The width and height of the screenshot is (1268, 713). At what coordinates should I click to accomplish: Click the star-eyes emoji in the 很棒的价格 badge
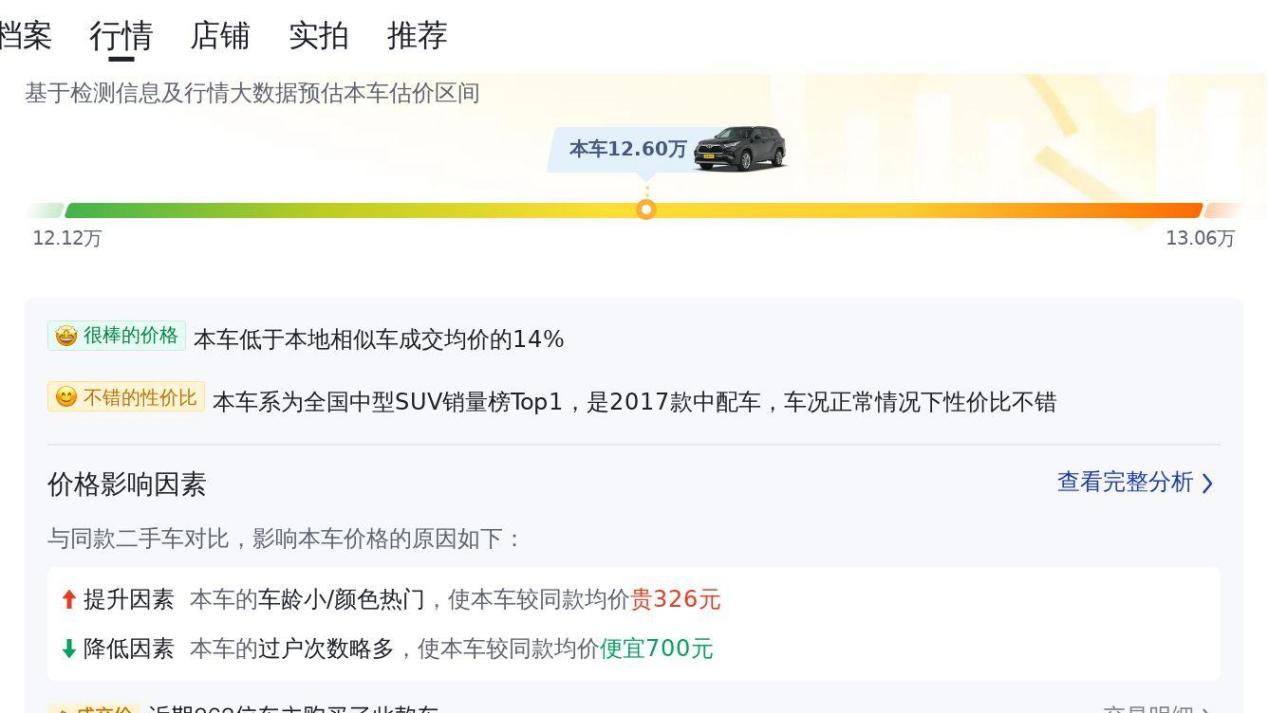[x=67, y=336]
